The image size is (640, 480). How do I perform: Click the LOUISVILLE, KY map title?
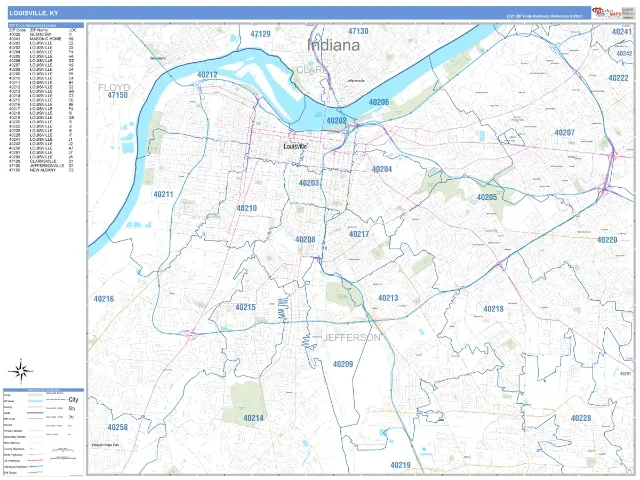tap(34, 13)
